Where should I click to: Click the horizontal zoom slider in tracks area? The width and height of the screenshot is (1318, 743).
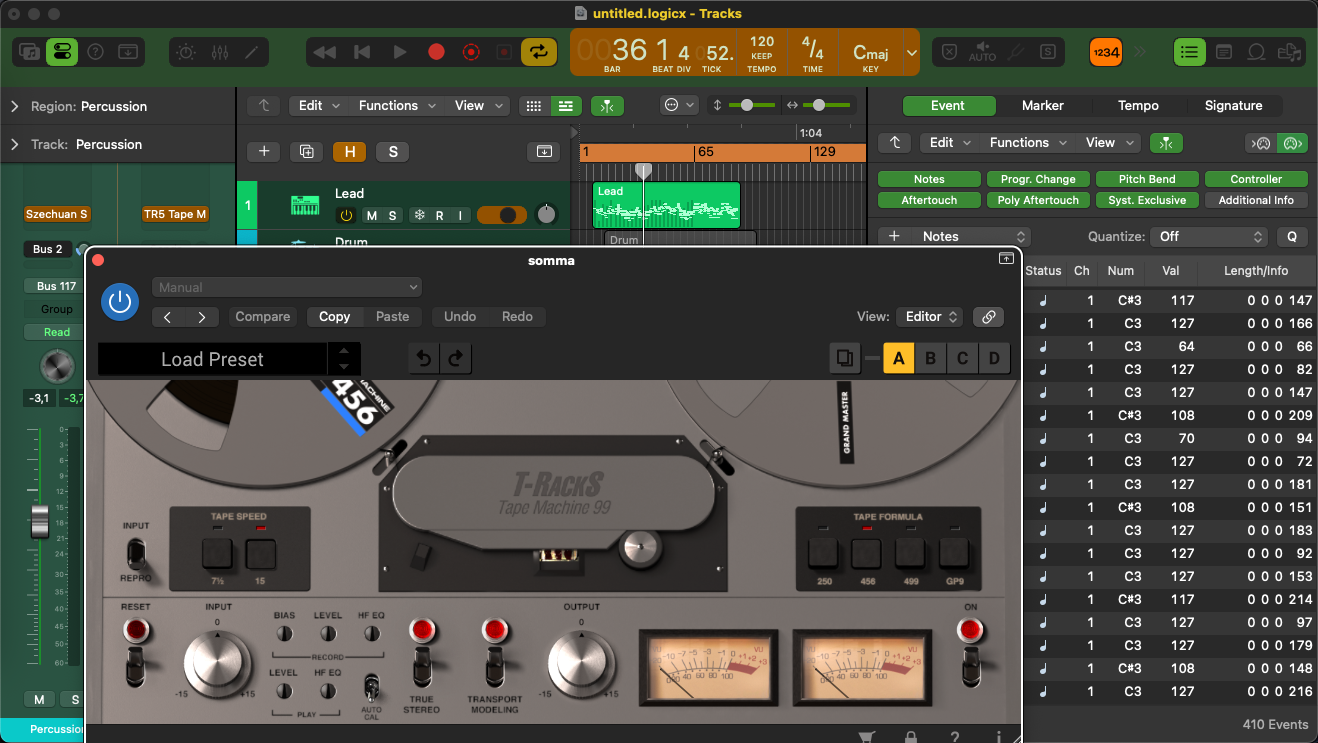click(x=819, y=106)
